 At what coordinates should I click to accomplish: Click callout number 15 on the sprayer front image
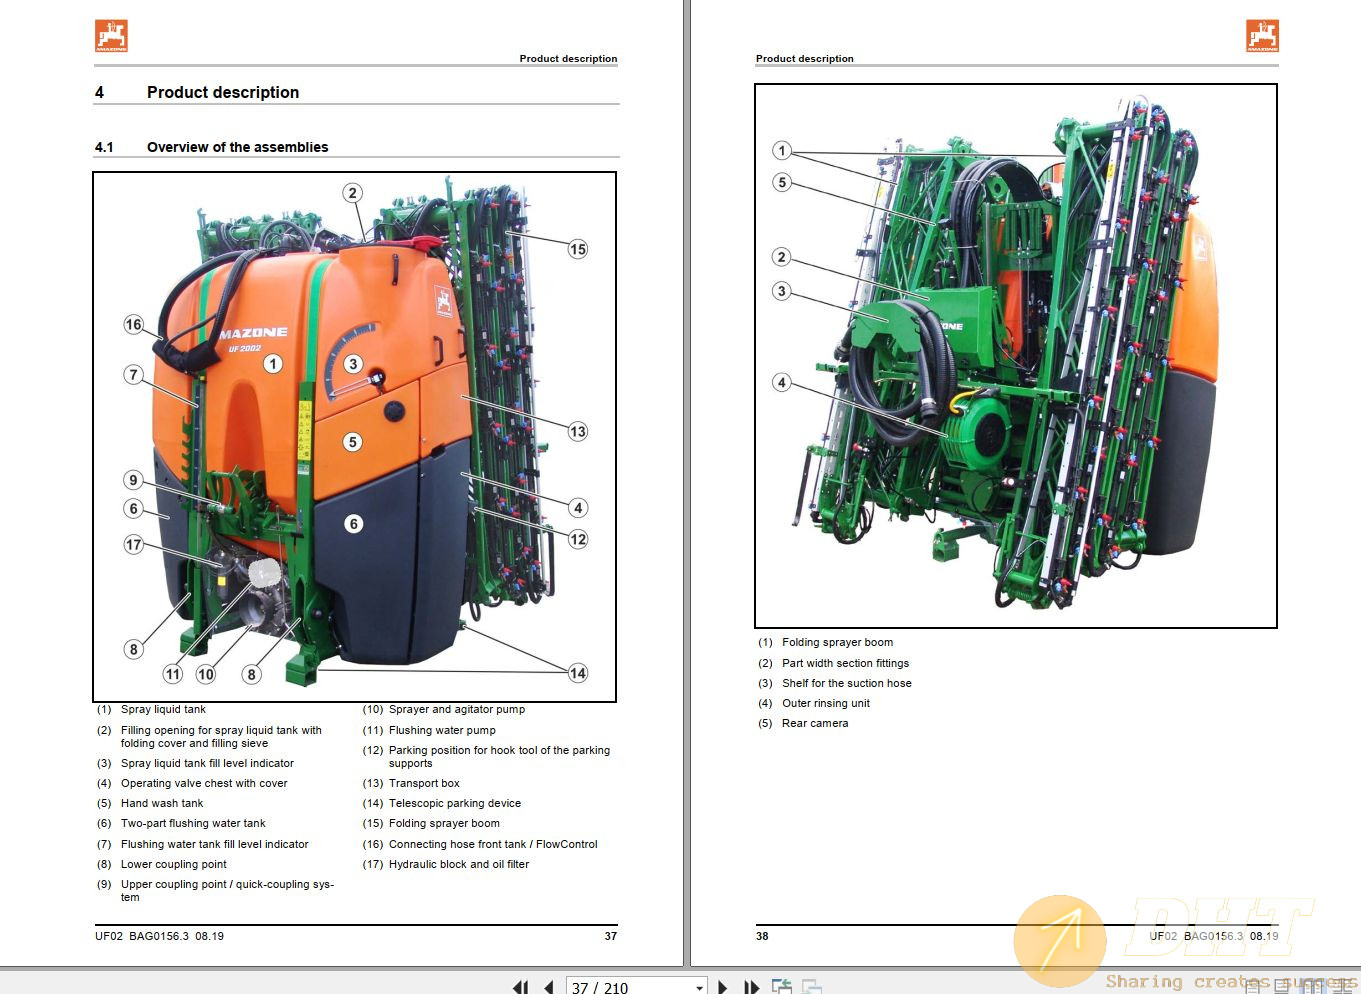click(578, 249)
